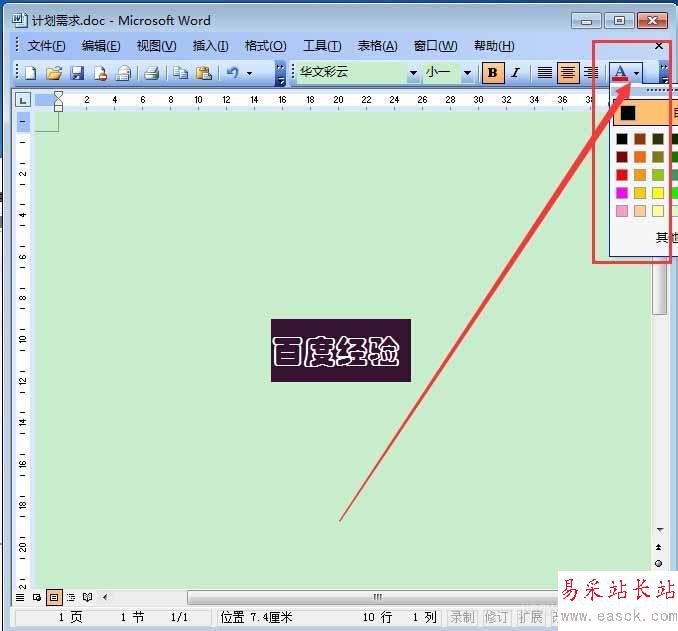Pick the gold color swatch

pyautogui.click(x=640, y=192)
